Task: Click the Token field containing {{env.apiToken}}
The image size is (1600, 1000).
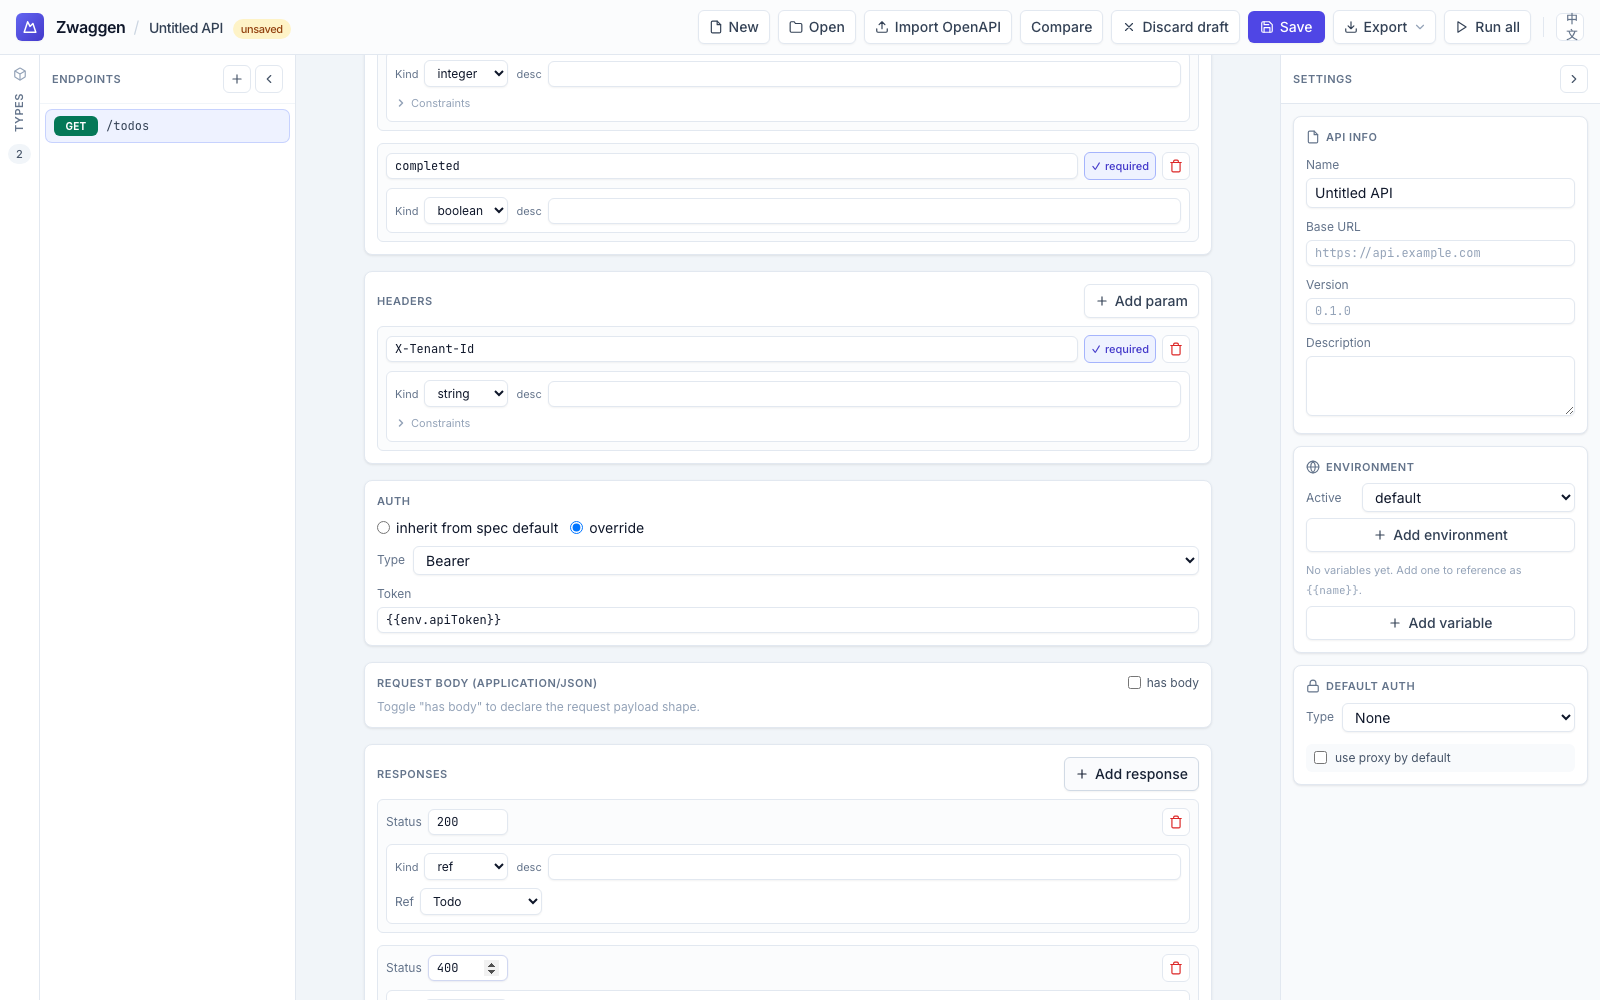Action: click(788, 619)
